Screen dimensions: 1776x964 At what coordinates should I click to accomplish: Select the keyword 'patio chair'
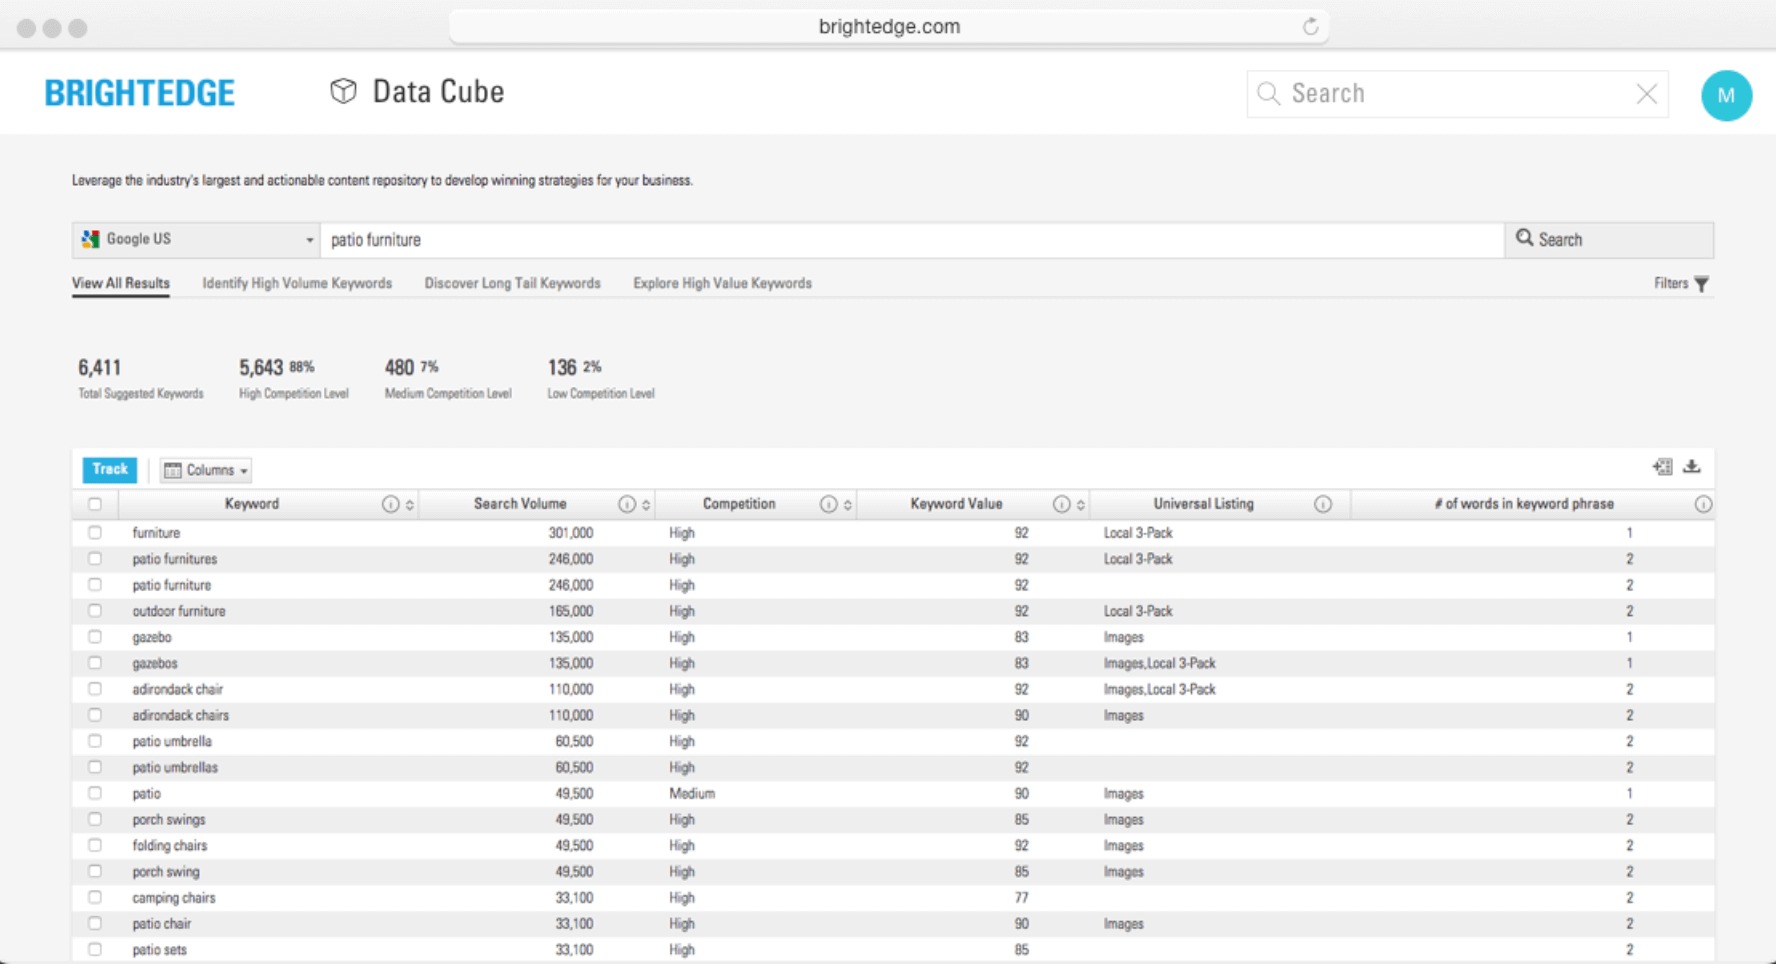coord(162,924)
